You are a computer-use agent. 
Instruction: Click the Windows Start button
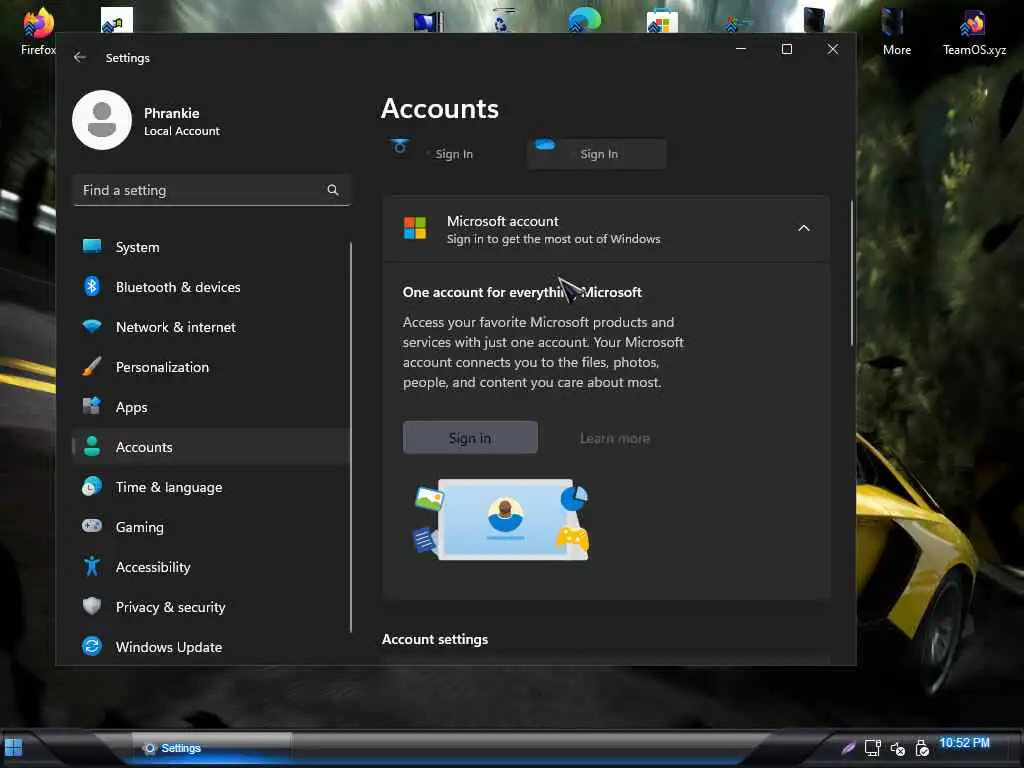(x=14, y=746)
